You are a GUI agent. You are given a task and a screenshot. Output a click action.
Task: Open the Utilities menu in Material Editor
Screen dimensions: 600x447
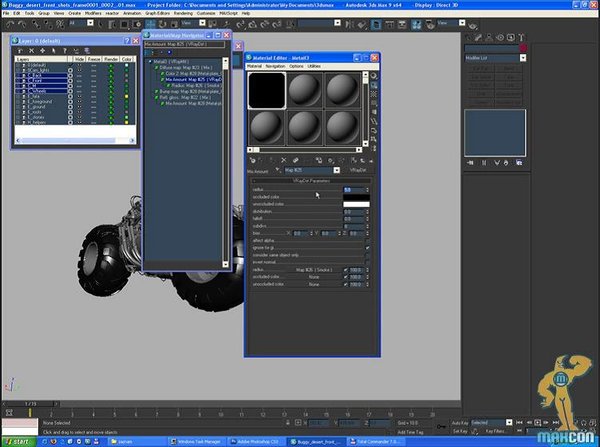point(314,66)
